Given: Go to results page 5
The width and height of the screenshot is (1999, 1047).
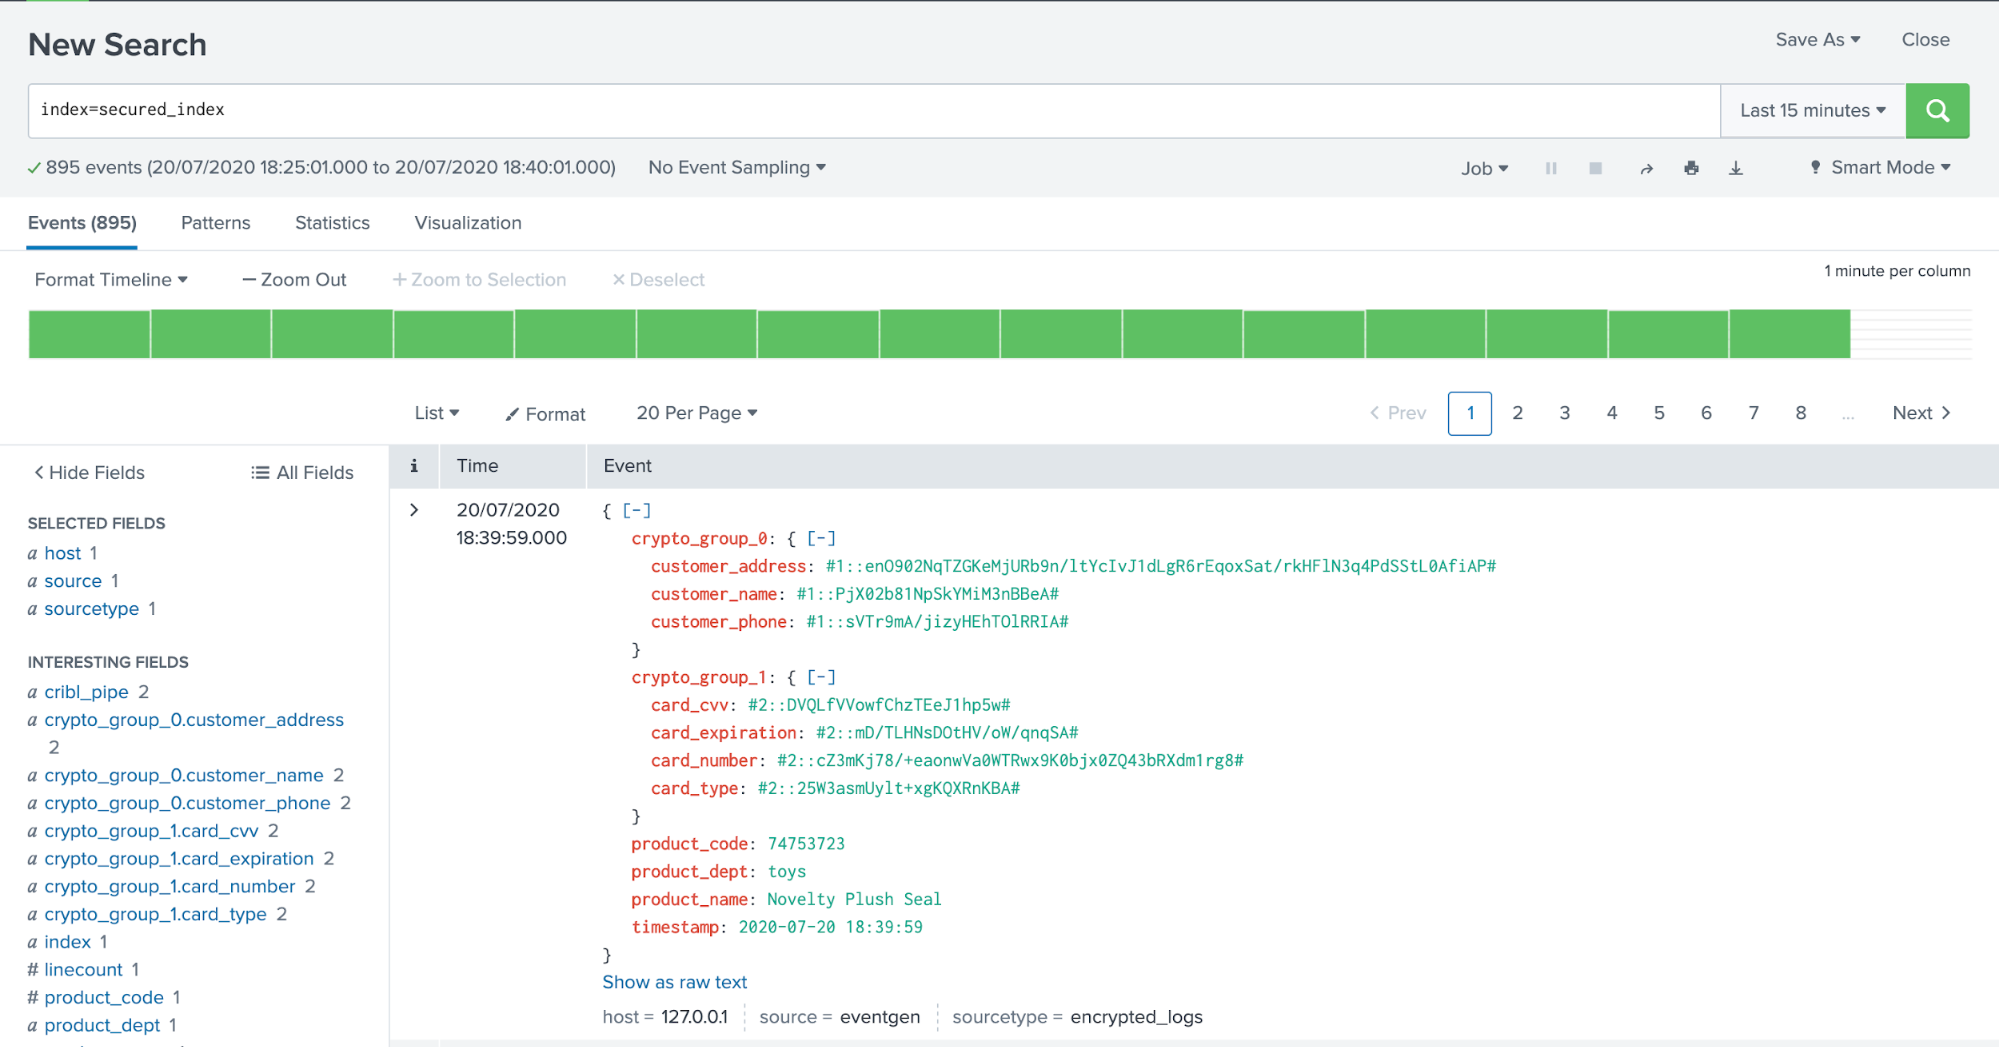Looking at the screenshot, I should click(1659, 413).
